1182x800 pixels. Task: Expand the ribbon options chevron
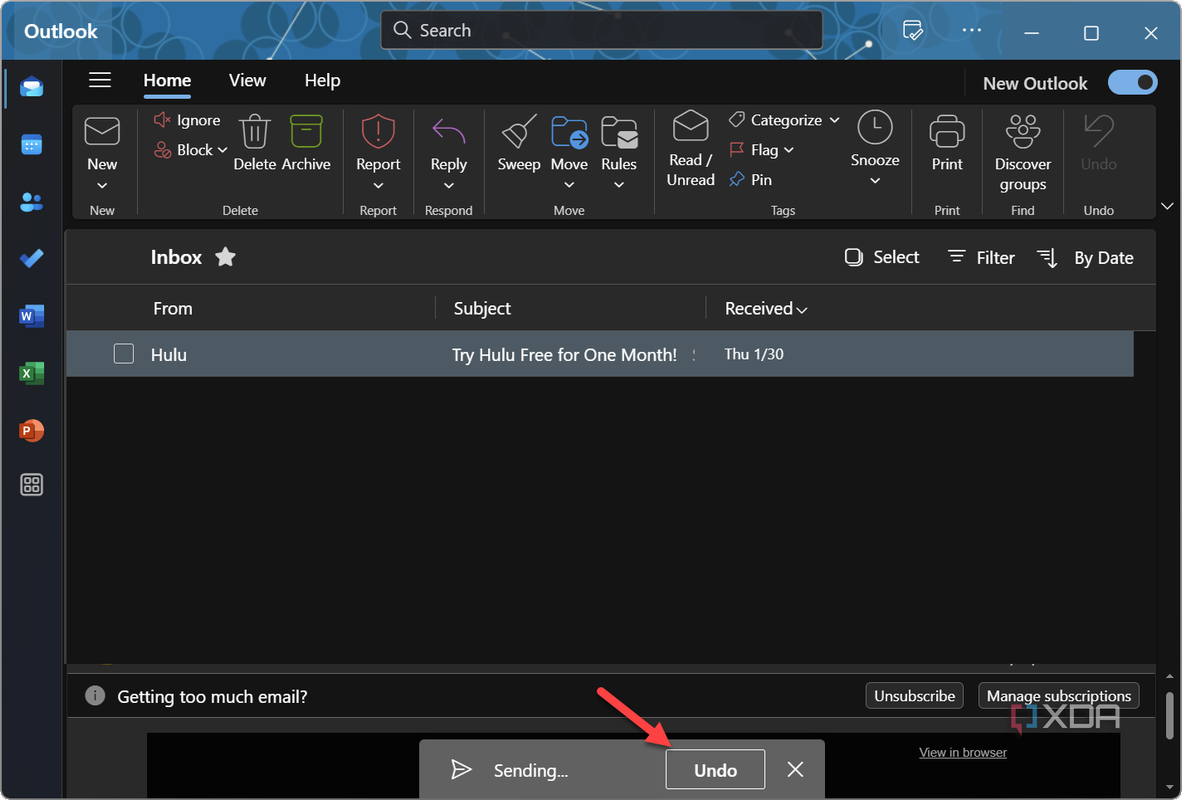pos(1167,206)
